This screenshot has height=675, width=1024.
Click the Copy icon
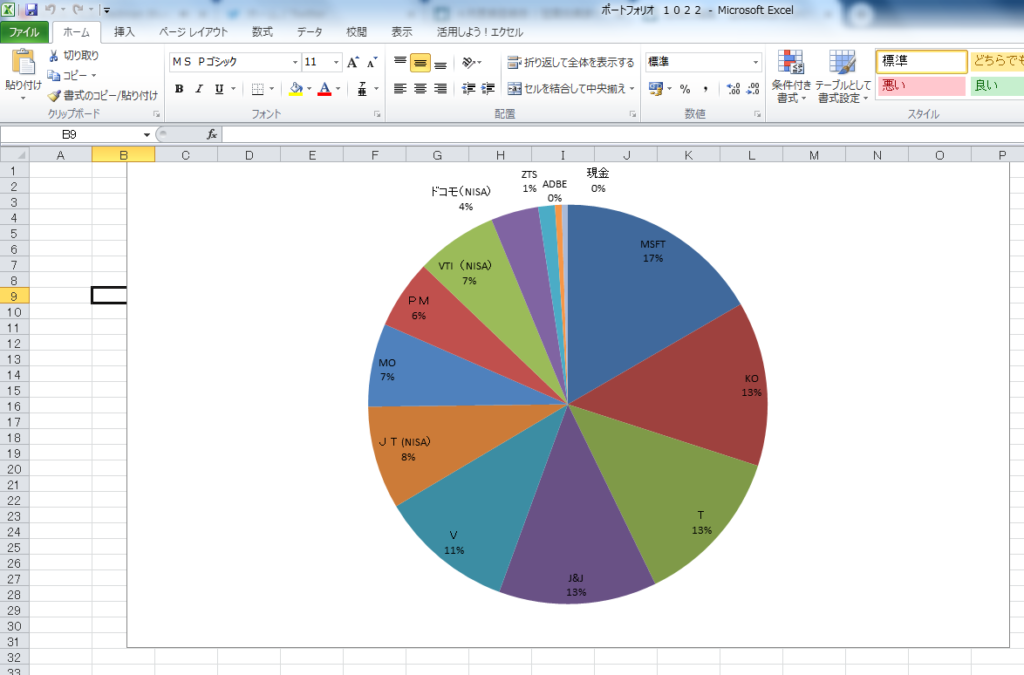pyautogui.click(x=54, y=76)
